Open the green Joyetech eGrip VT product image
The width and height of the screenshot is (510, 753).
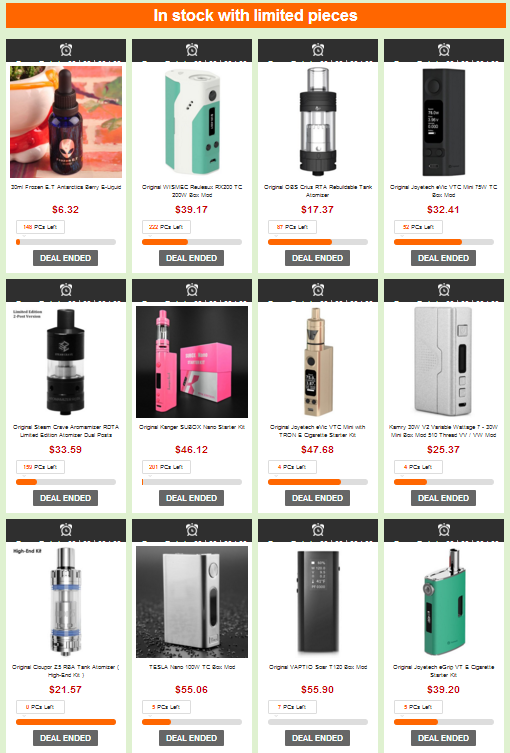point(444,602)
